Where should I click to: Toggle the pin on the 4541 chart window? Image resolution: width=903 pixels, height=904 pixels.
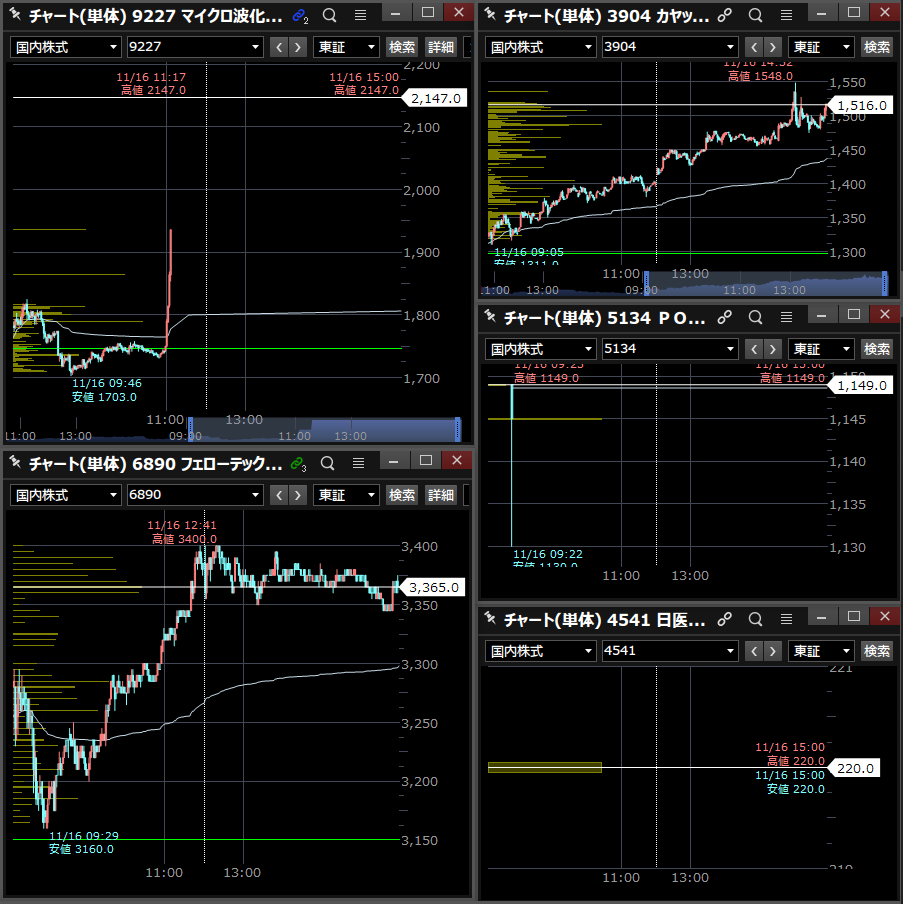[491, 621]
